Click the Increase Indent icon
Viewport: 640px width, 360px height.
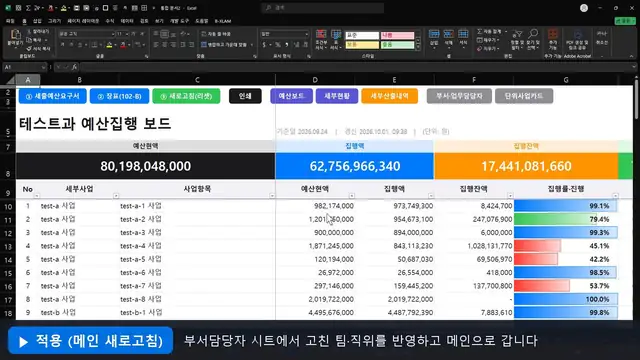[191, 44]
